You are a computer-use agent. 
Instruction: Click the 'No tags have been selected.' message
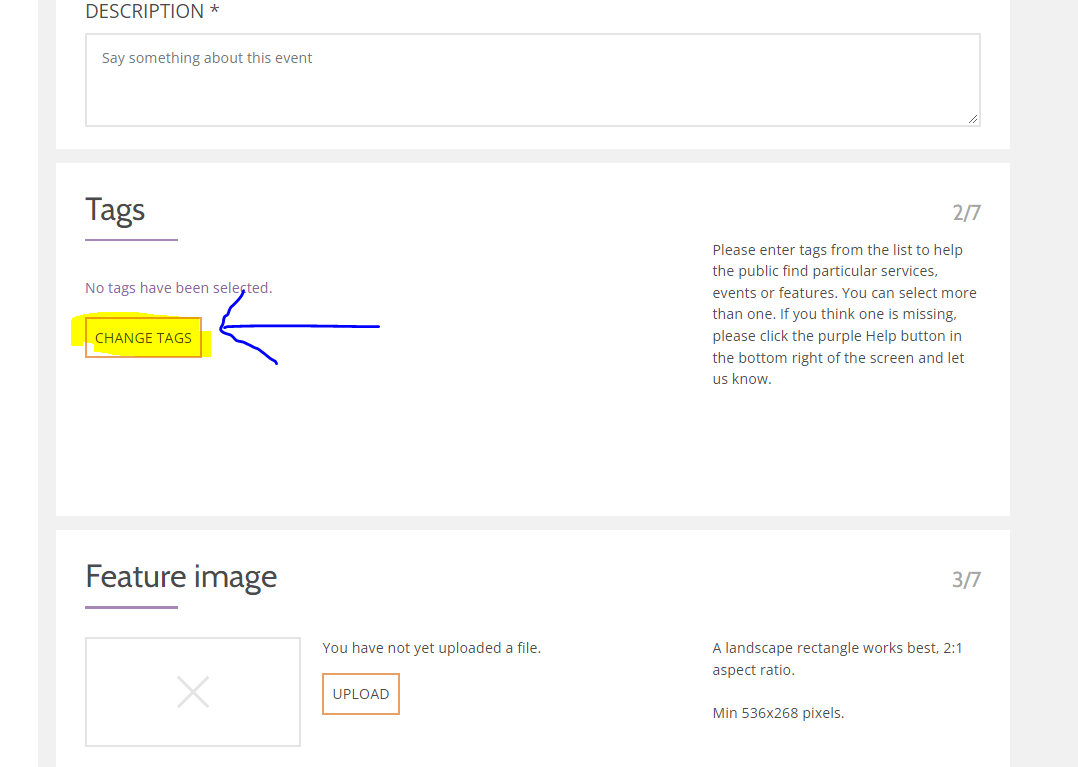click(179, 288)
